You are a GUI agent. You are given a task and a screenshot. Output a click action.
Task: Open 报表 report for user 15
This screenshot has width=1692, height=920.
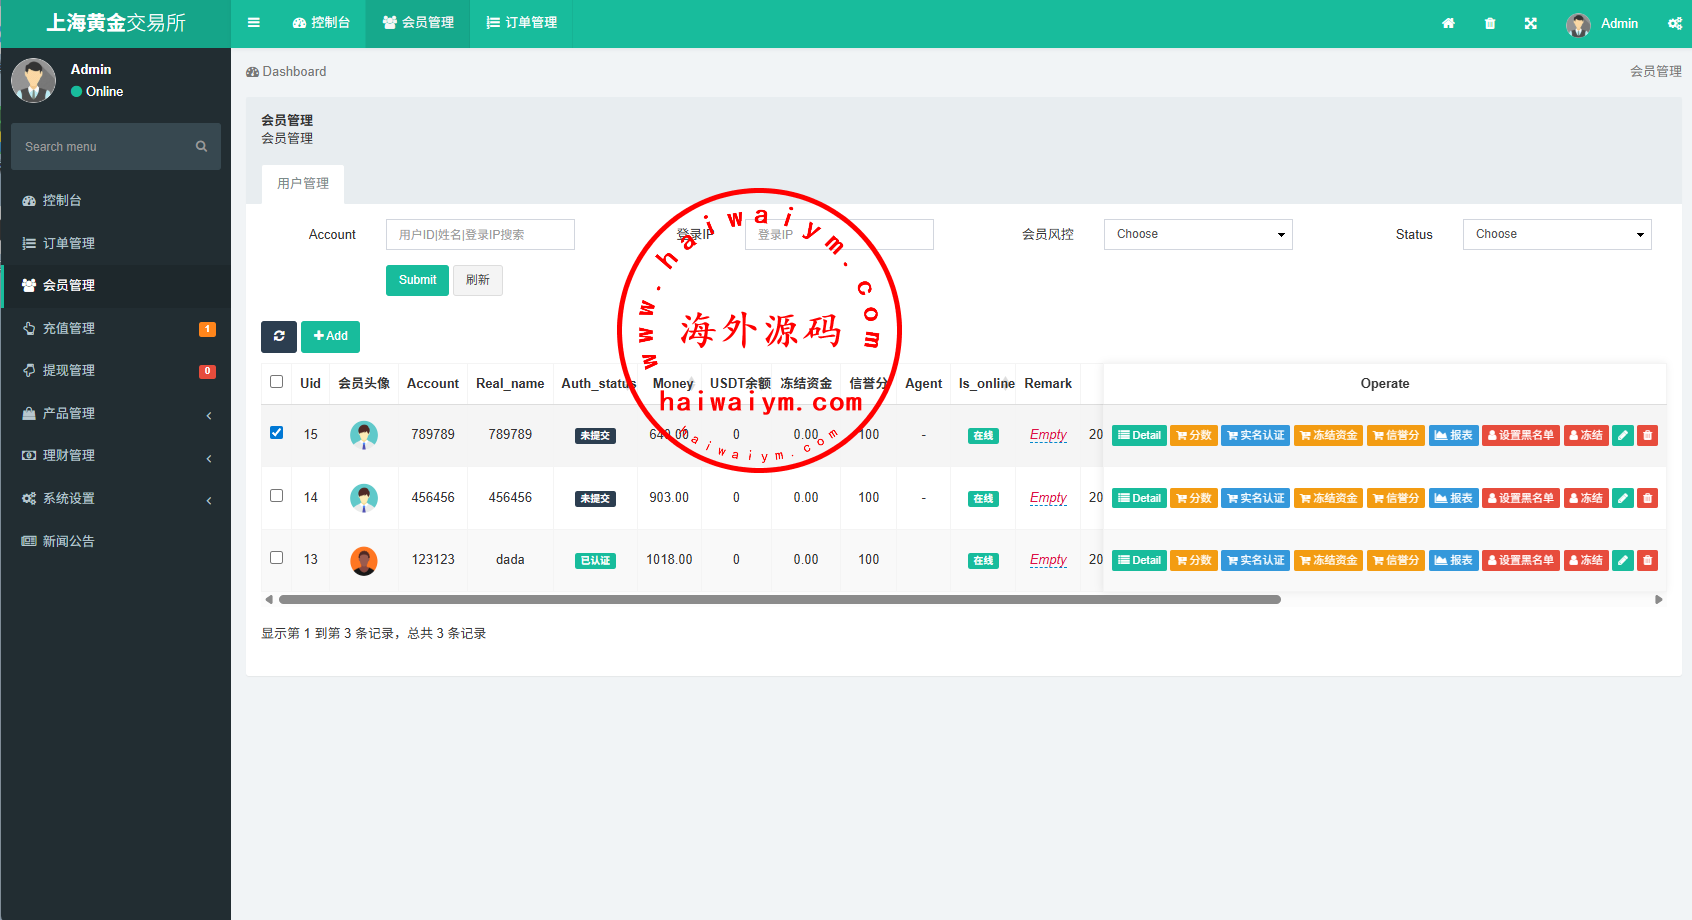(x=1453, y=435)
